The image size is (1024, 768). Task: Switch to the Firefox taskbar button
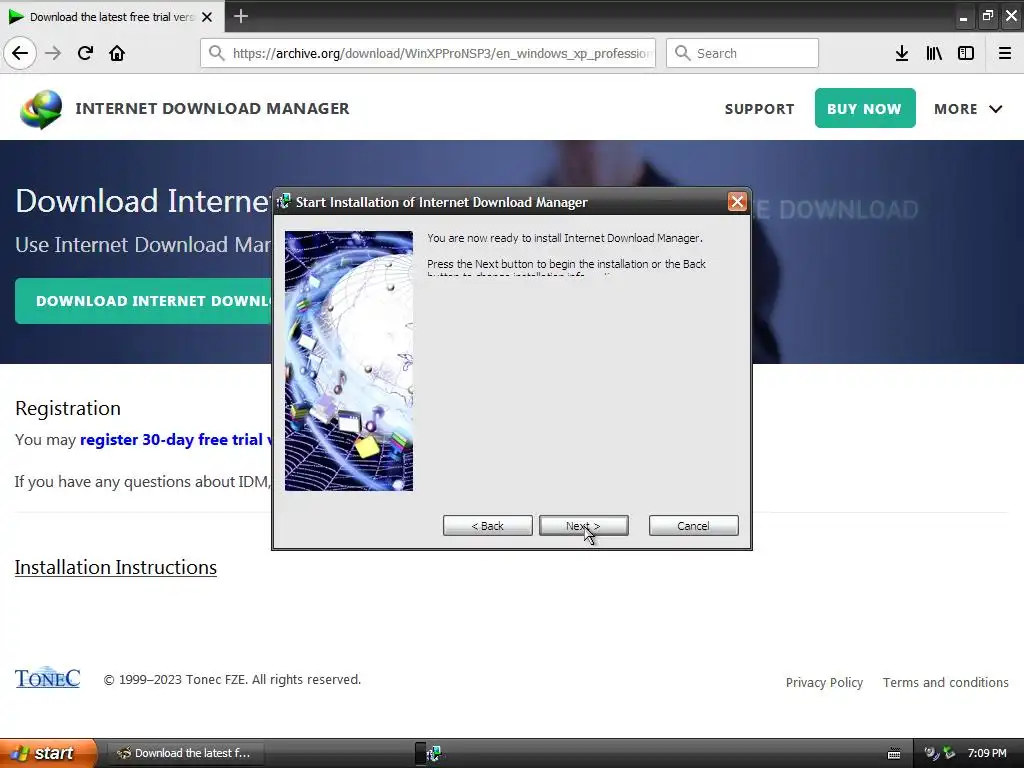click(185, 753)
